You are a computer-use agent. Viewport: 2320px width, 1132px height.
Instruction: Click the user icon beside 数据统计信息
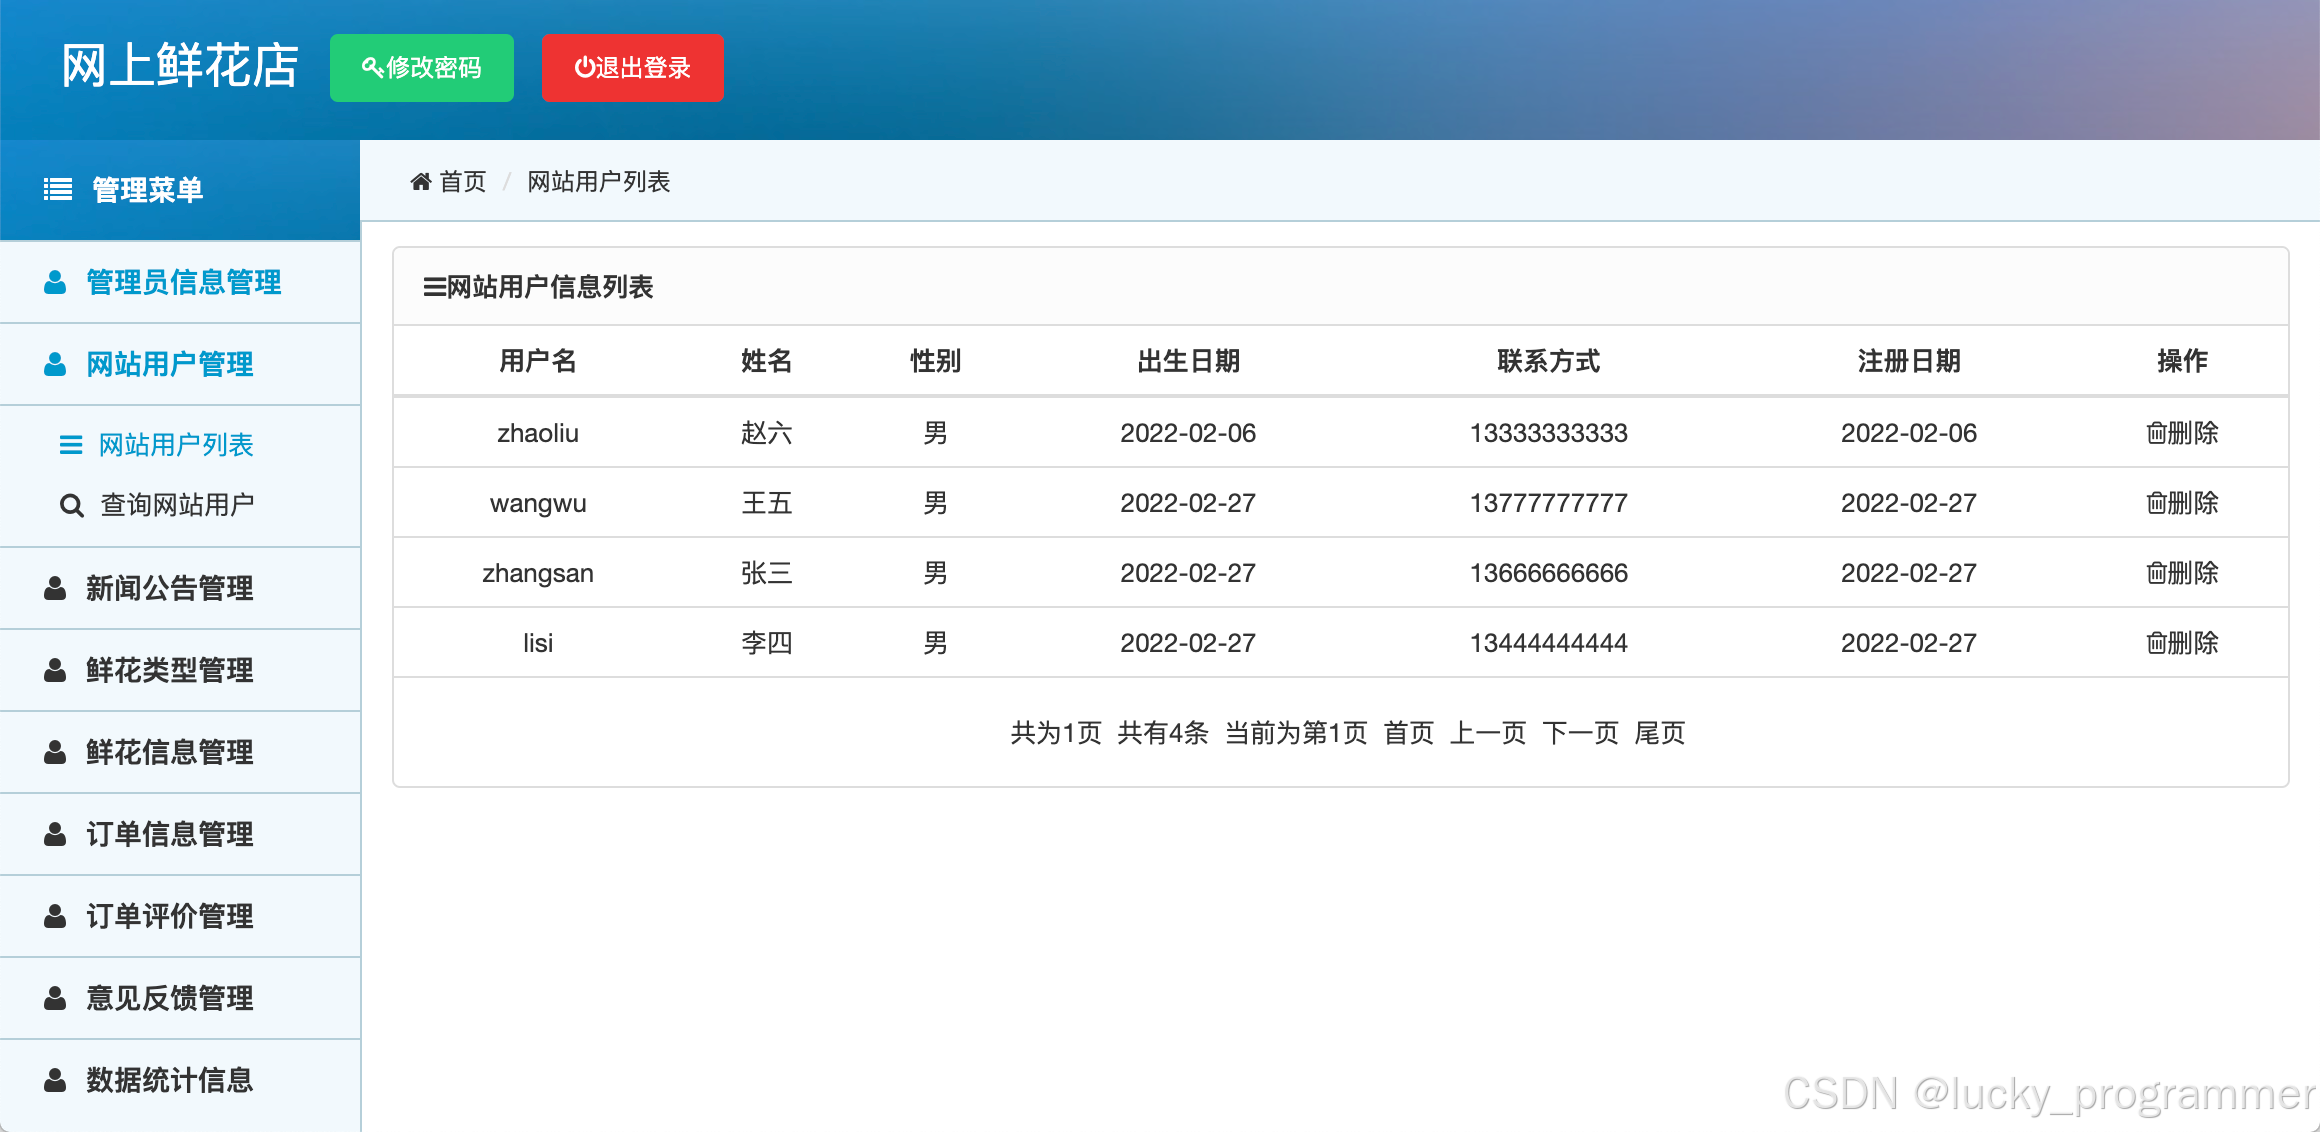point(55,1081)
